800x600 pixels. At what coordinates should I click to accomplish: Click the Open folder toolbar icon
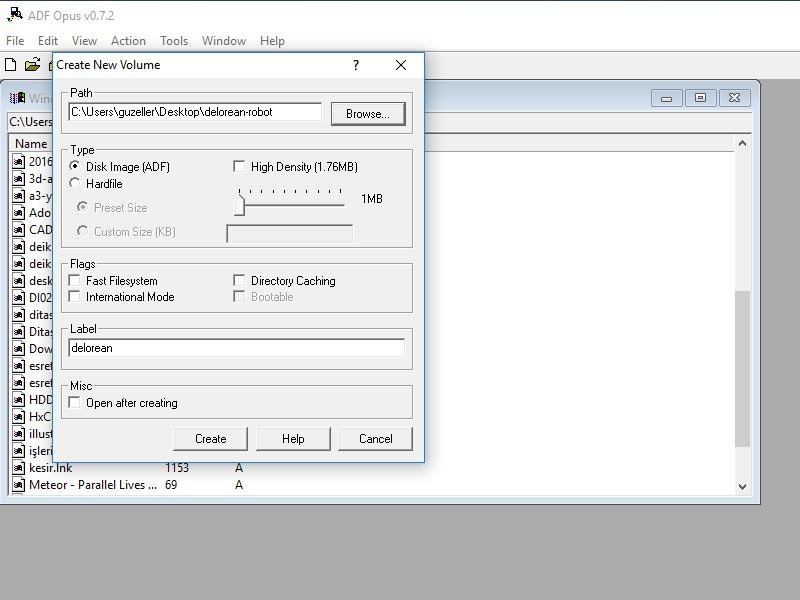[33, 65]
